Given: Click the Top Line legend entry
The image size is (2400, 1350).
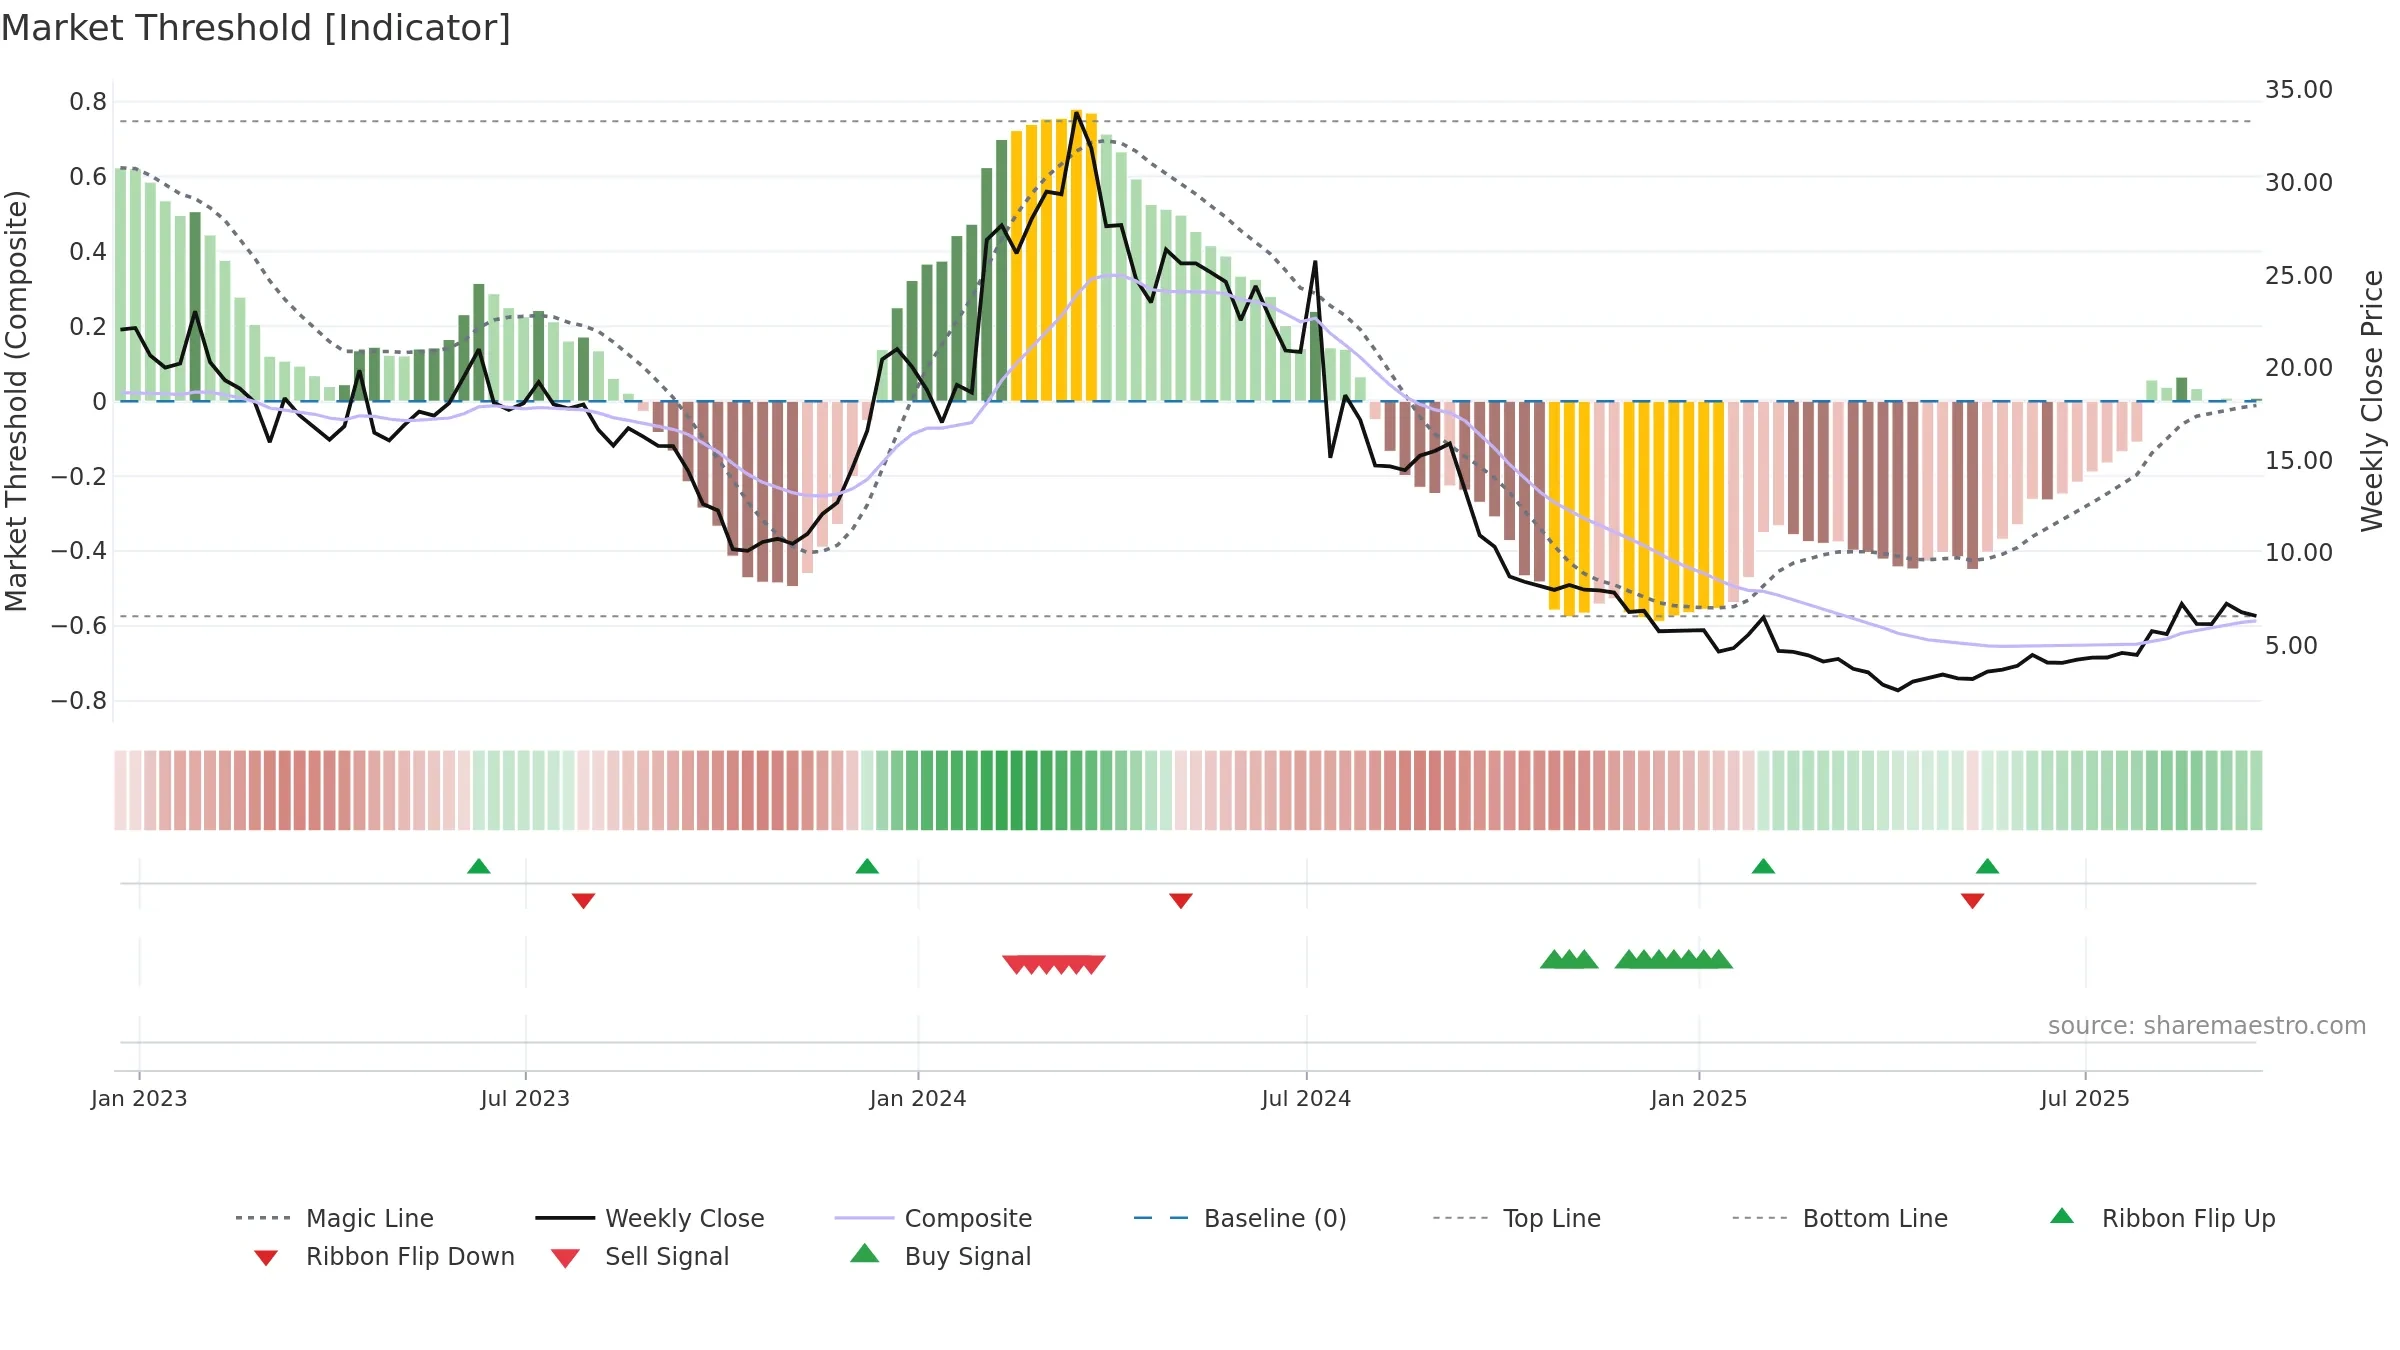Looking at the screenshot, I should [x=1517, y=1218].
